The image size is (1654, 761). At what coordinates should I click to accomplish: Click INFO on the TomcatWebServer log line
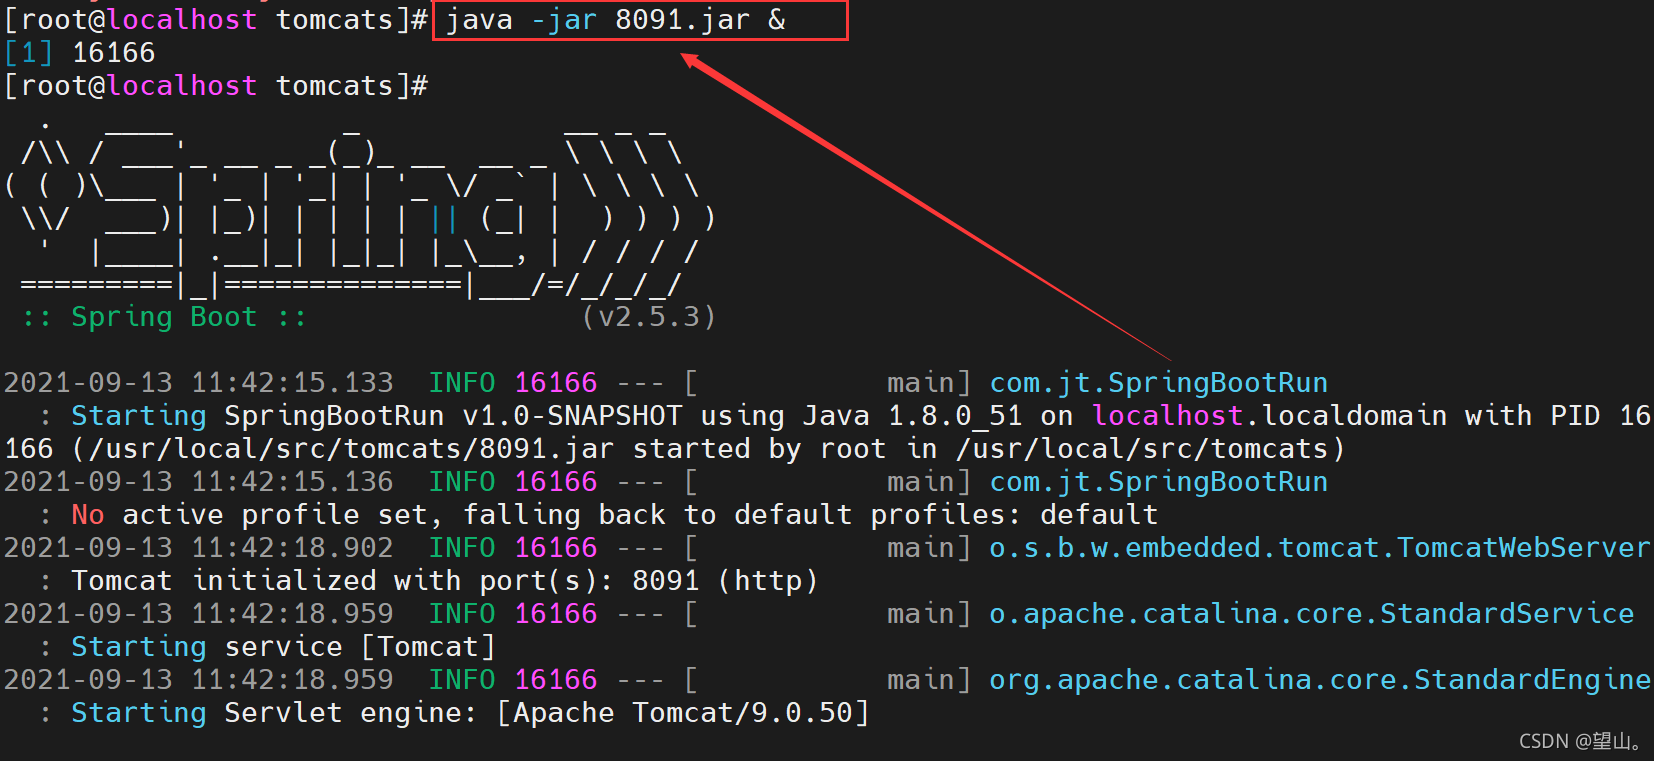[462, 548]
